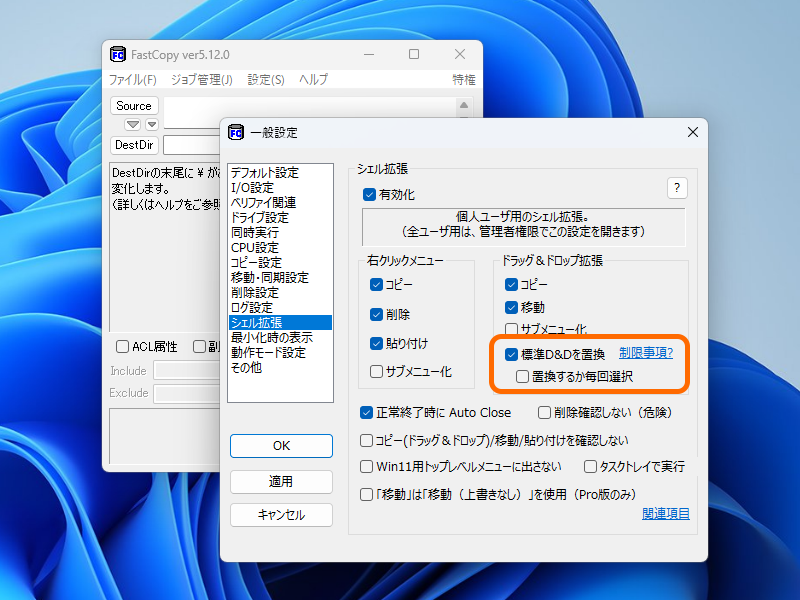Image resolution: width=800 pixels, height=600 pixels.
Task: Click the FastCopy app icon in main title bar
Action: tap(118, 54)
